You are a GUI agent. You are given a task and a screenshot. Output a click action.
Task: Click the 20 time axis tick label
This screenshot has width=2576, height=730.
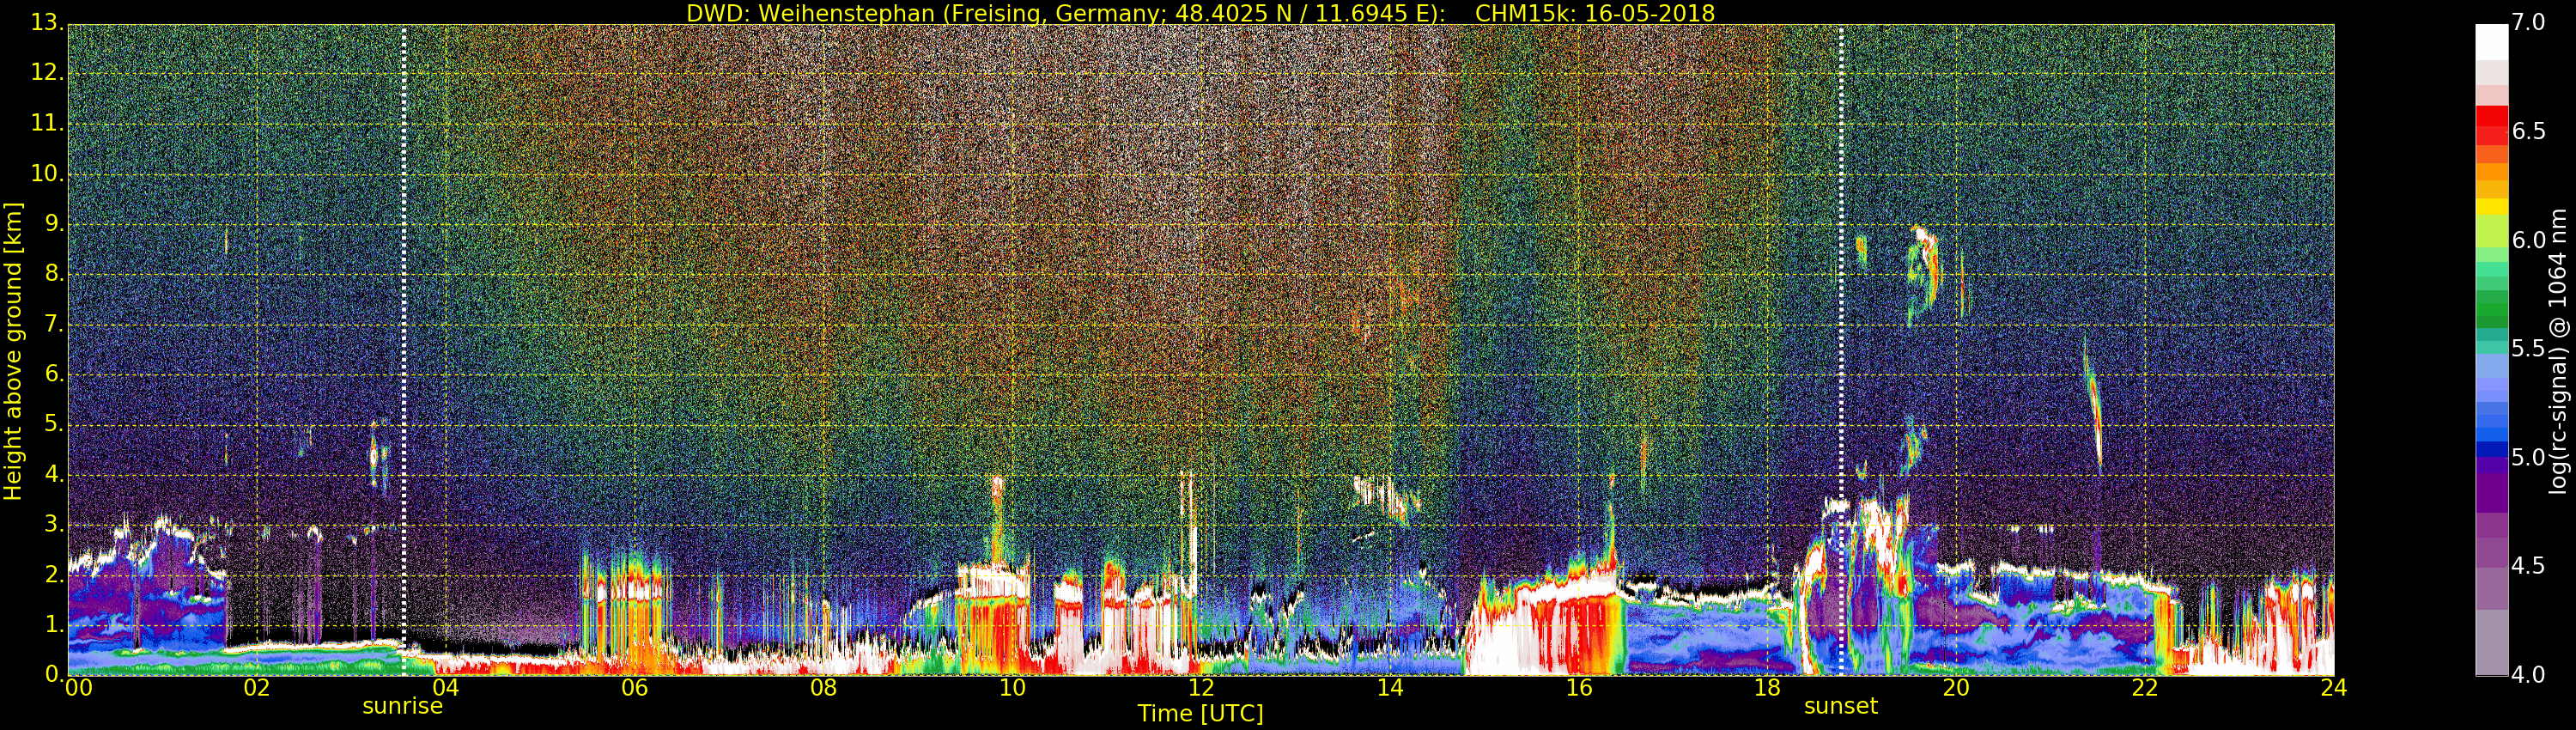tap(1956, 687)
